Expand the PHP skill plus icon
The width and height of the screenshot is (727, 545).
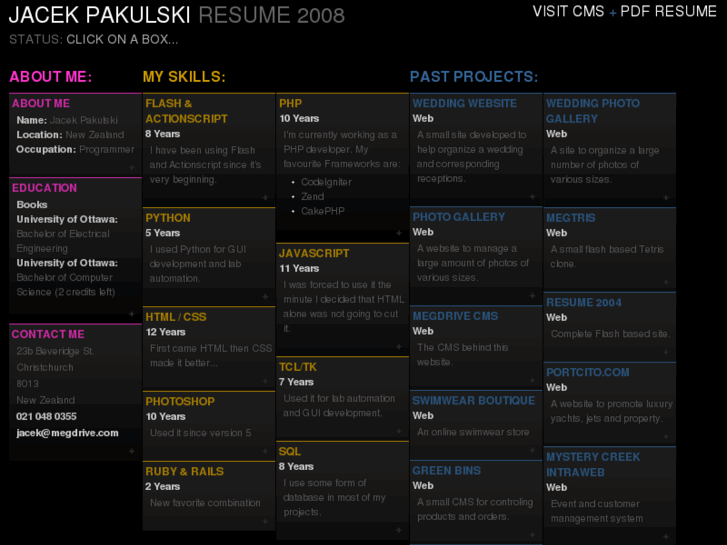pos(399,233)
